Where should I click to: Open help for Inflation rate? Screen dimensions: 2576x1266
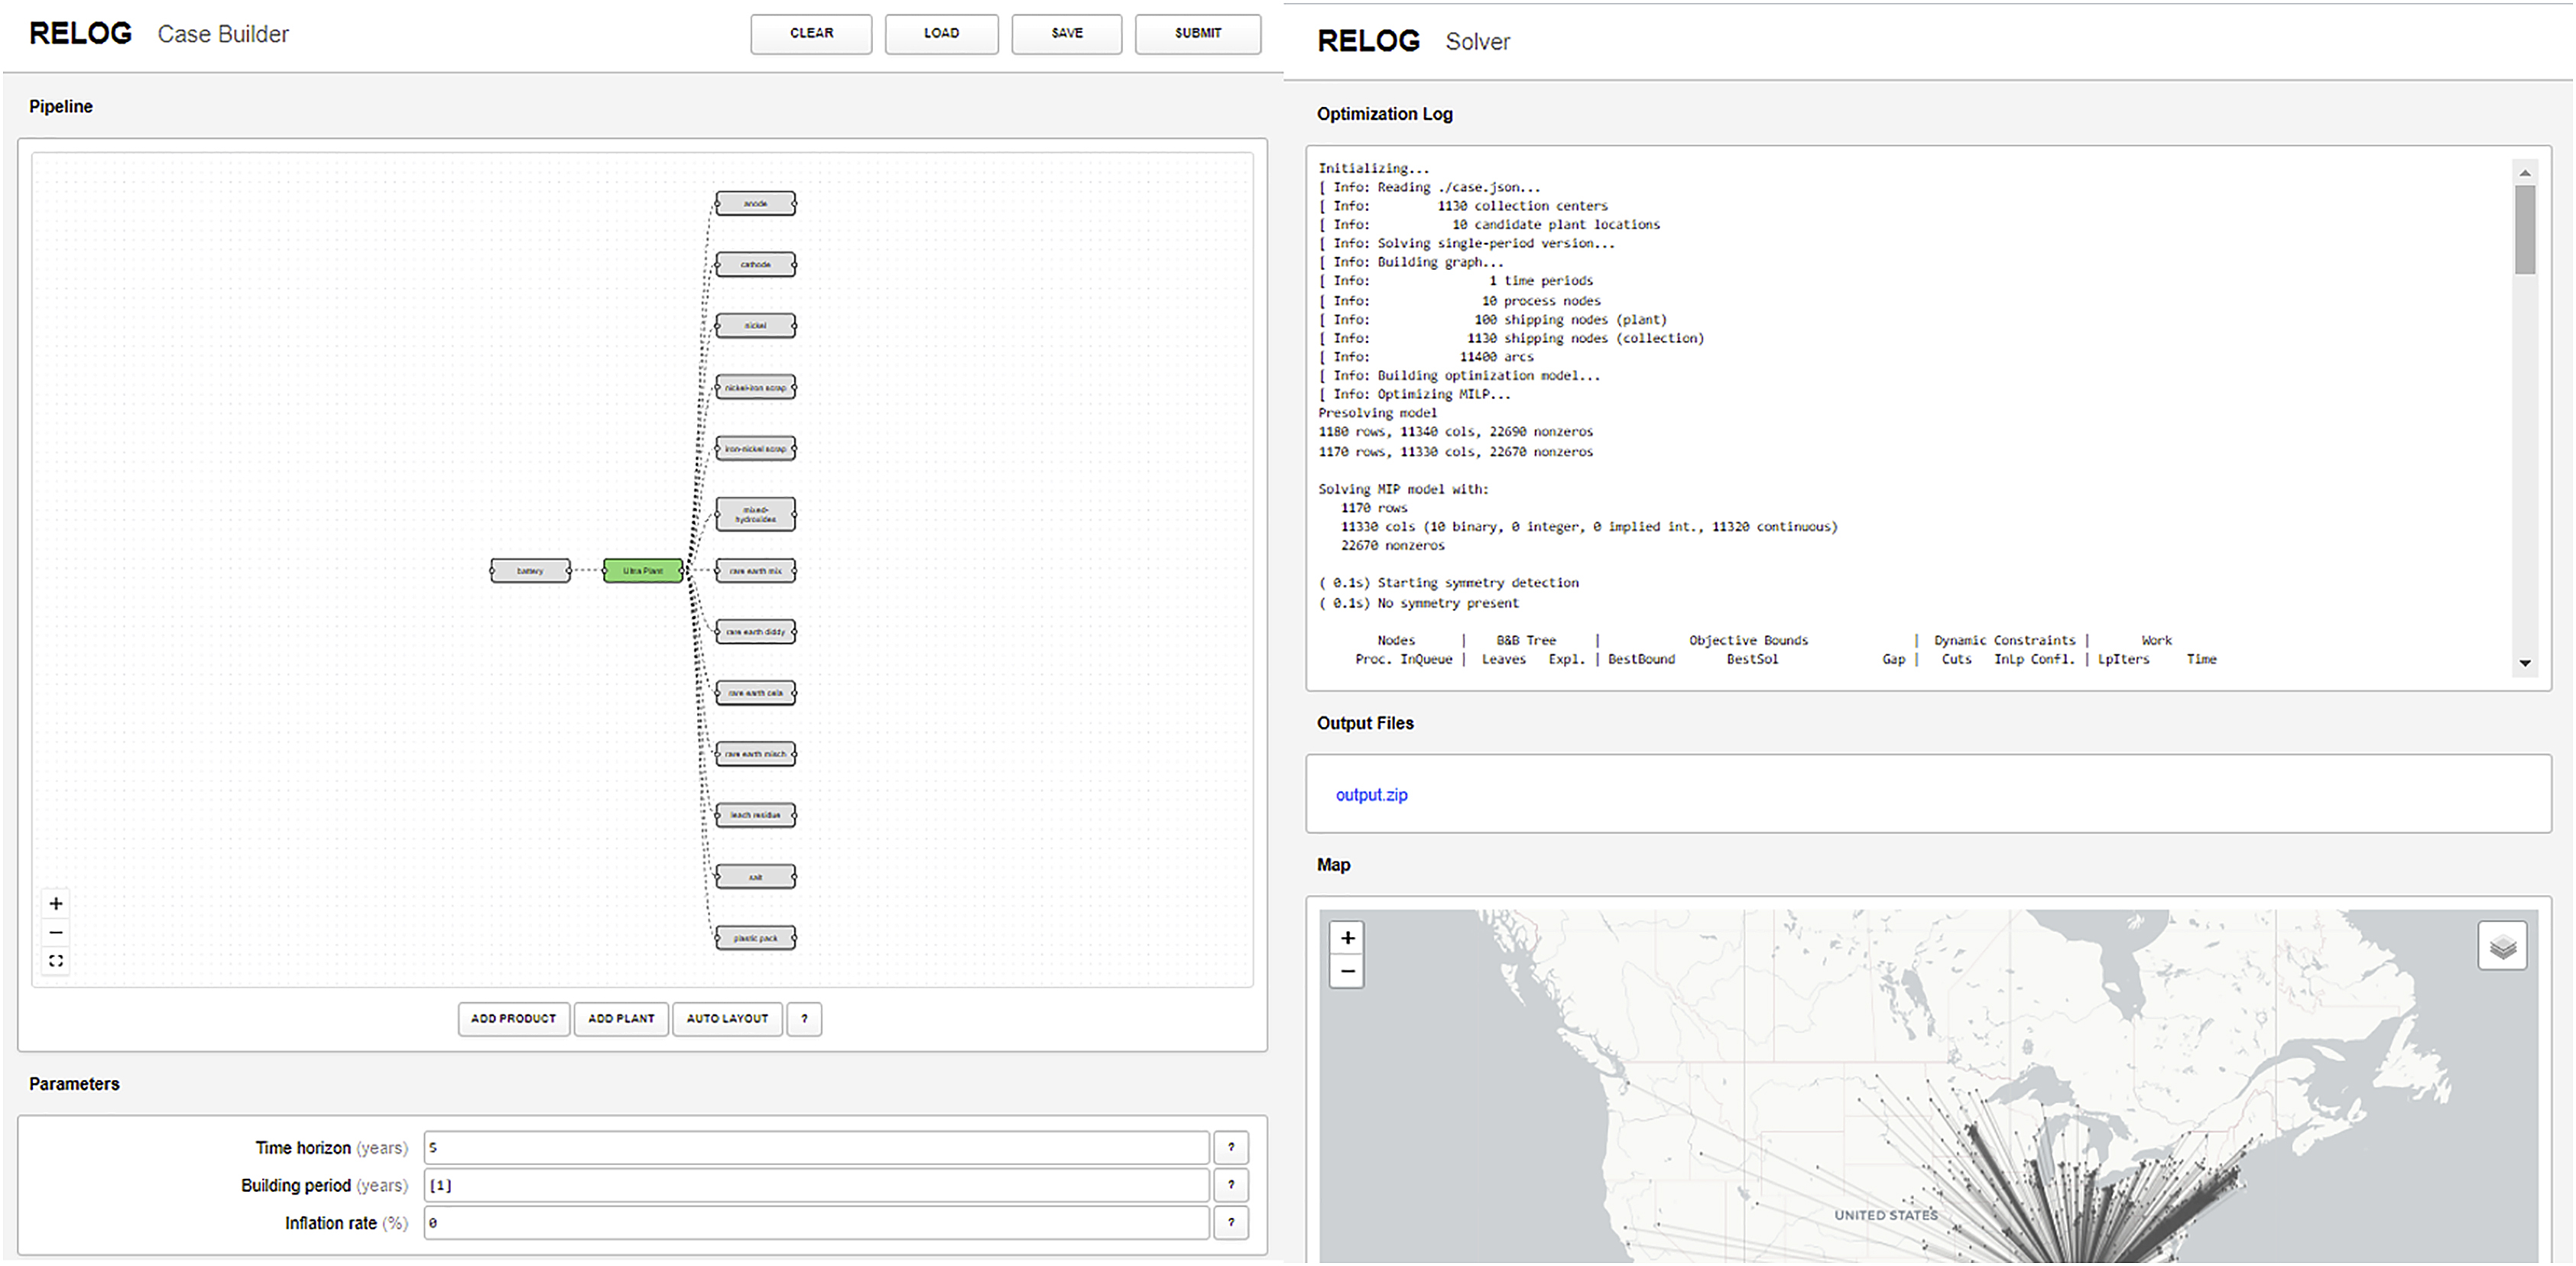[1231, 1223]
